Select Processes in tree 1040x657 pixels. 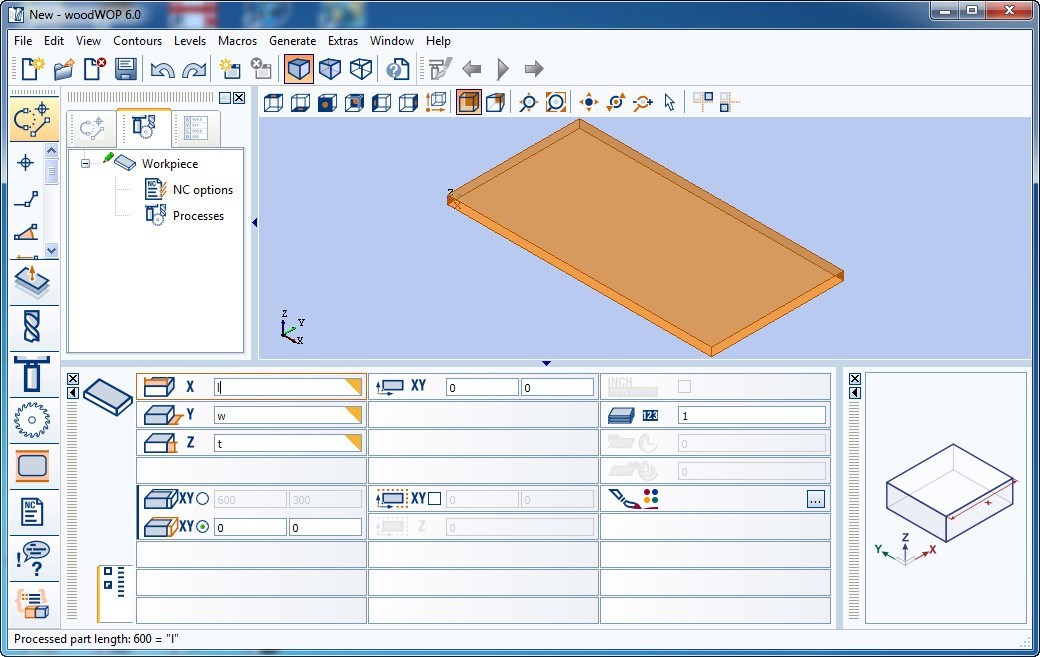point(198,215)
